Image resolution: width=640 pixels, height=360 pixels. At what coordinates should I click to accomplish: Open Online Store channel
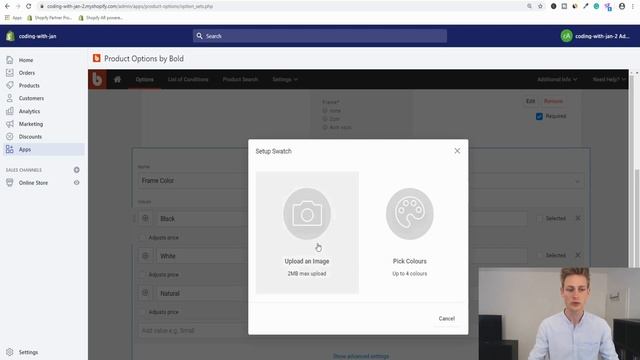(33, 183)
